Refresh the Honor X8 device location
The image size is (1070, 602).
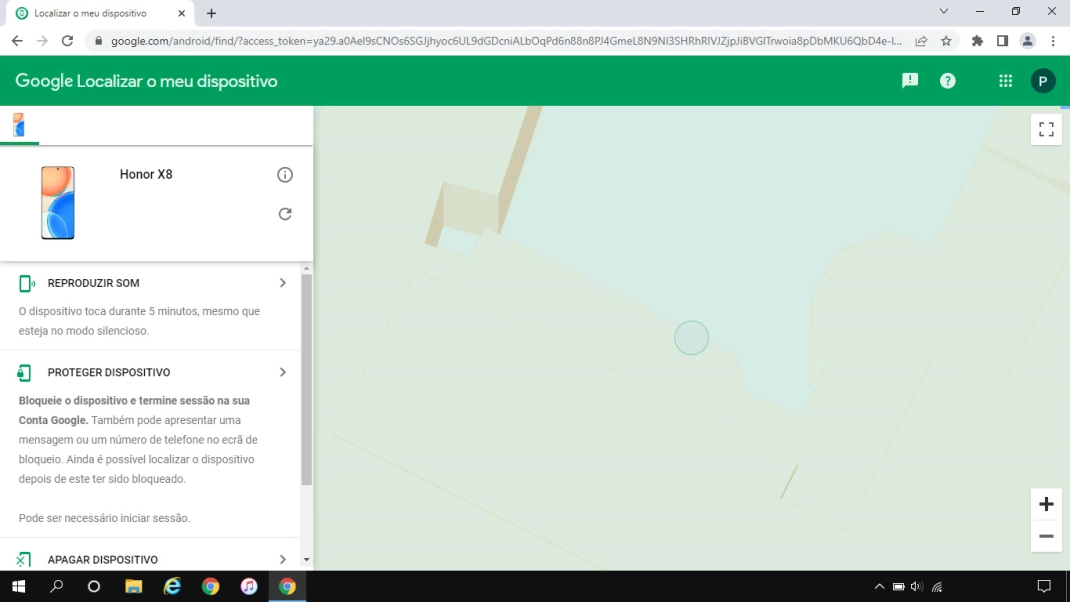[x=285, y=214]
